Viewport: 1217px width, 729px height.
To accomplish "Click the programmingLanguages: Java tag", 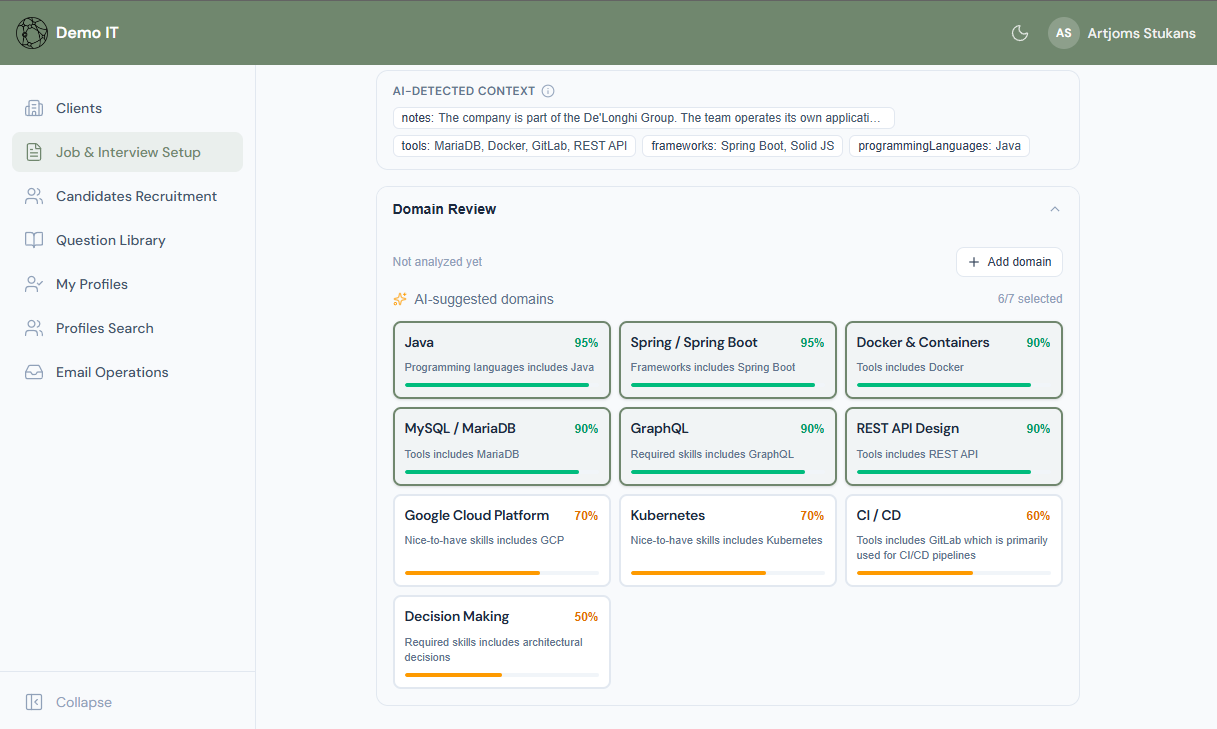I will coord(939,146).
